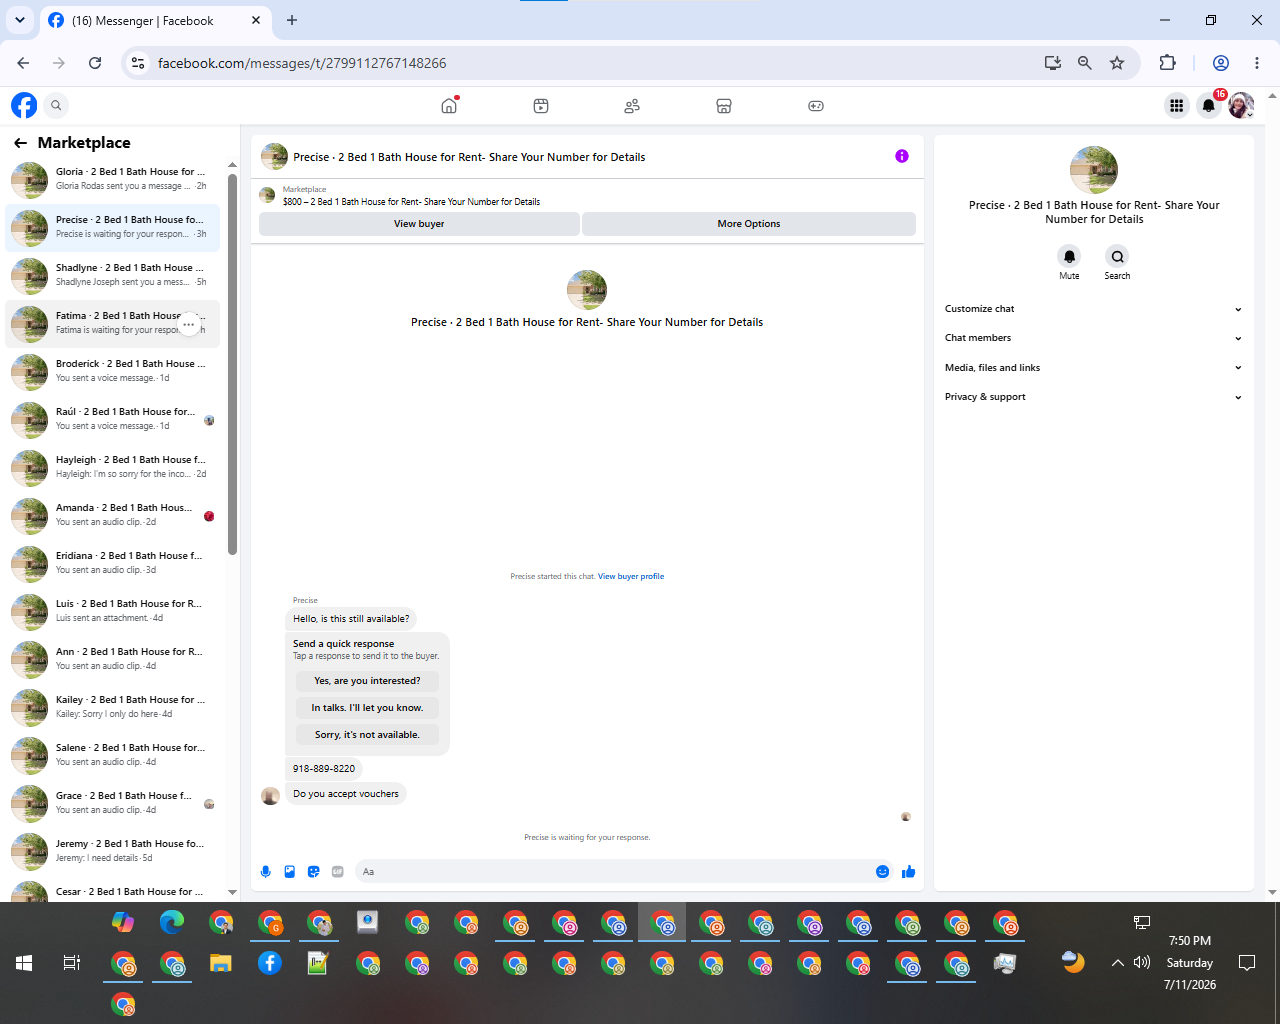This screenshot has width=1280, height=1024.
Task: Click the View buyer button
Action: (419, 224)
